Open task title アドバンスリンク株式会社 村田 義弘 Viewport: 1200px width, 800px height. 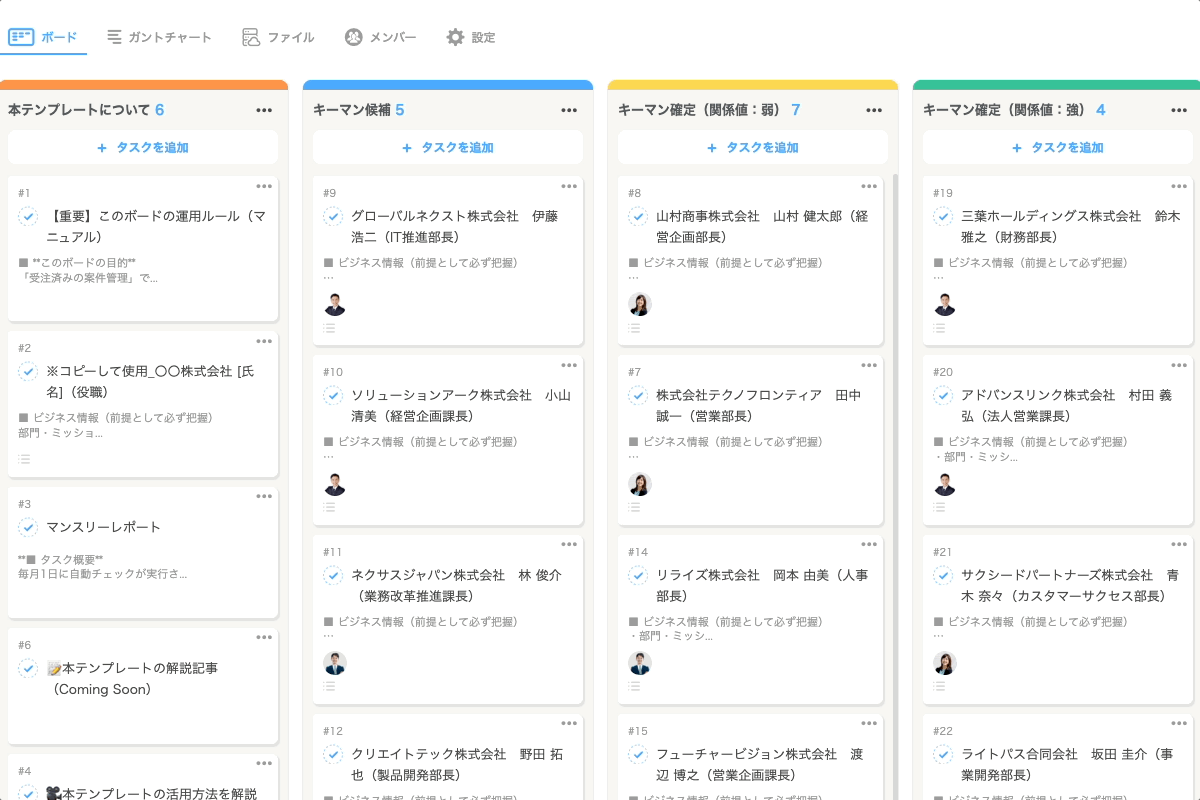click(x=1066, y=405)
